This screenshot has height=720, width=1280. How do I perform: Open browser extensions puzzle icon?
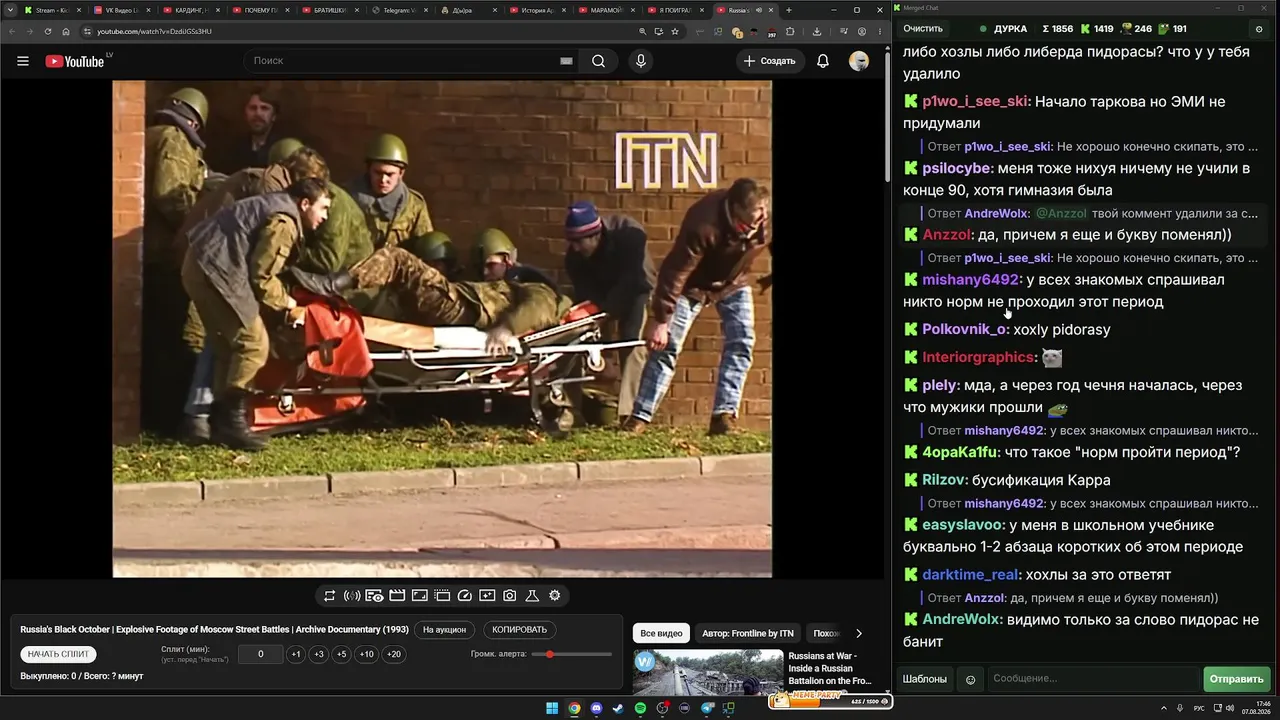(x=790, y=31)
